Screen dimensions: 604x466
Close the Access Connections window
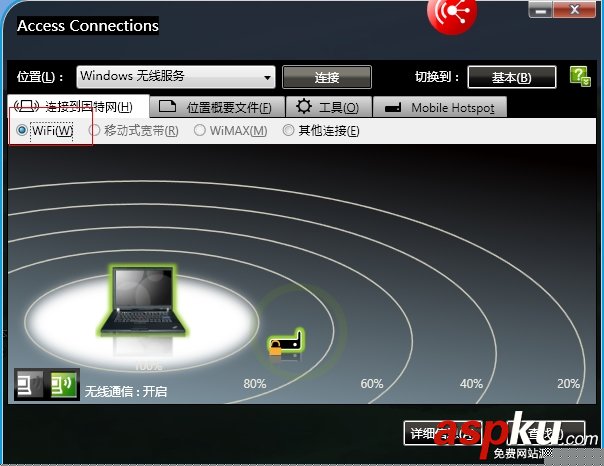[575, 10]
